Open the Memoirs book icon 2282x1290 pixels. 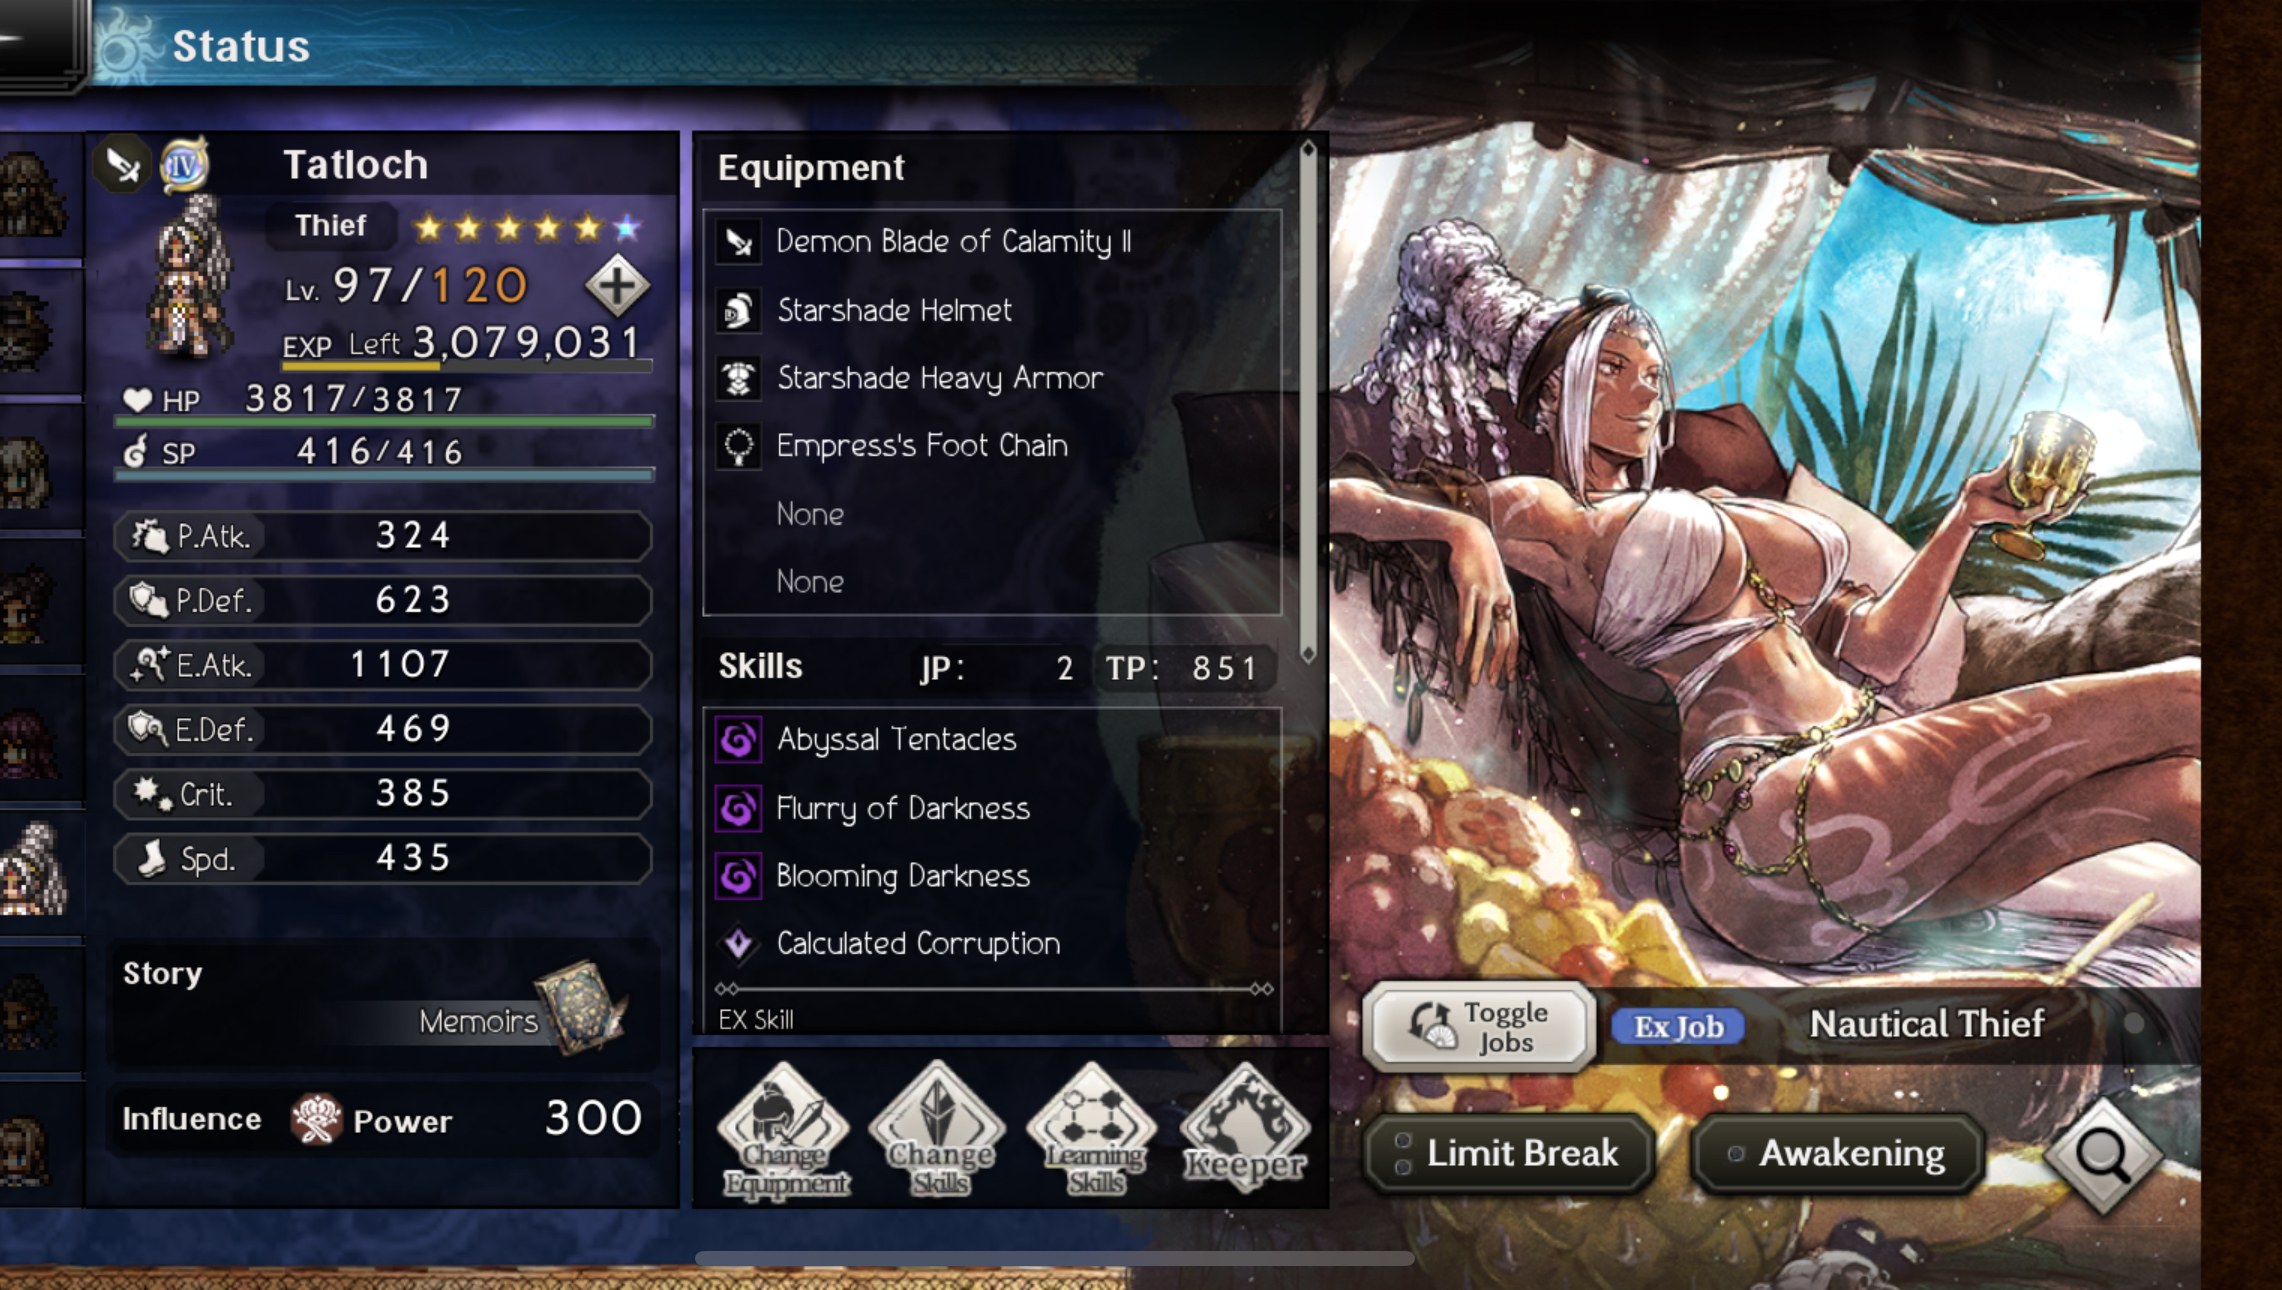[580, 1007]
